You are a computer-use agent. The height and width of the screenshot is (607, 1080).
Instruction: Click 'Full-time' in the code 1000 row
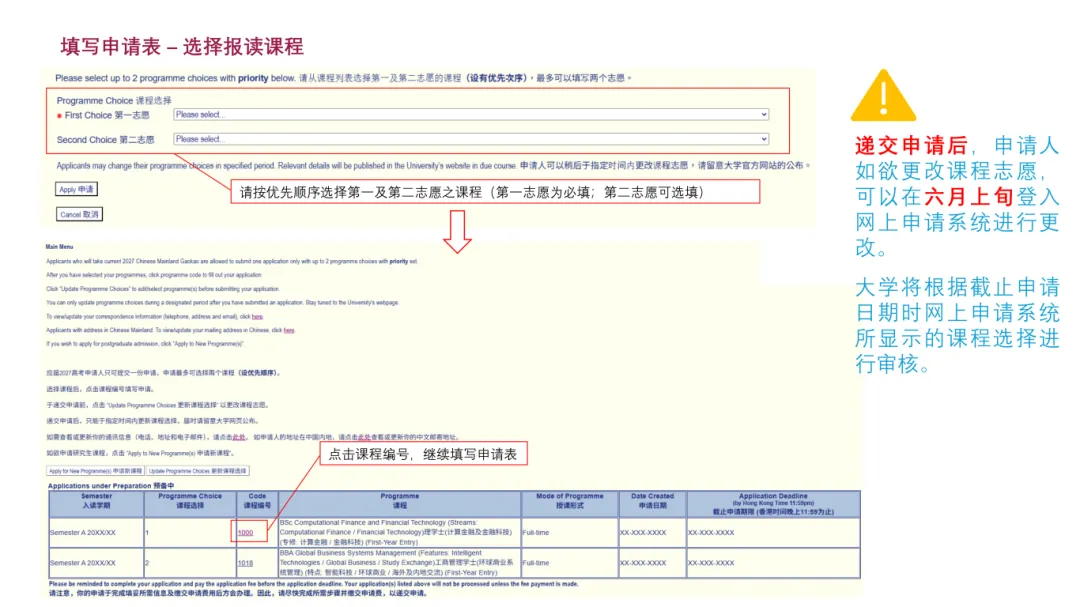coord(536,533)
